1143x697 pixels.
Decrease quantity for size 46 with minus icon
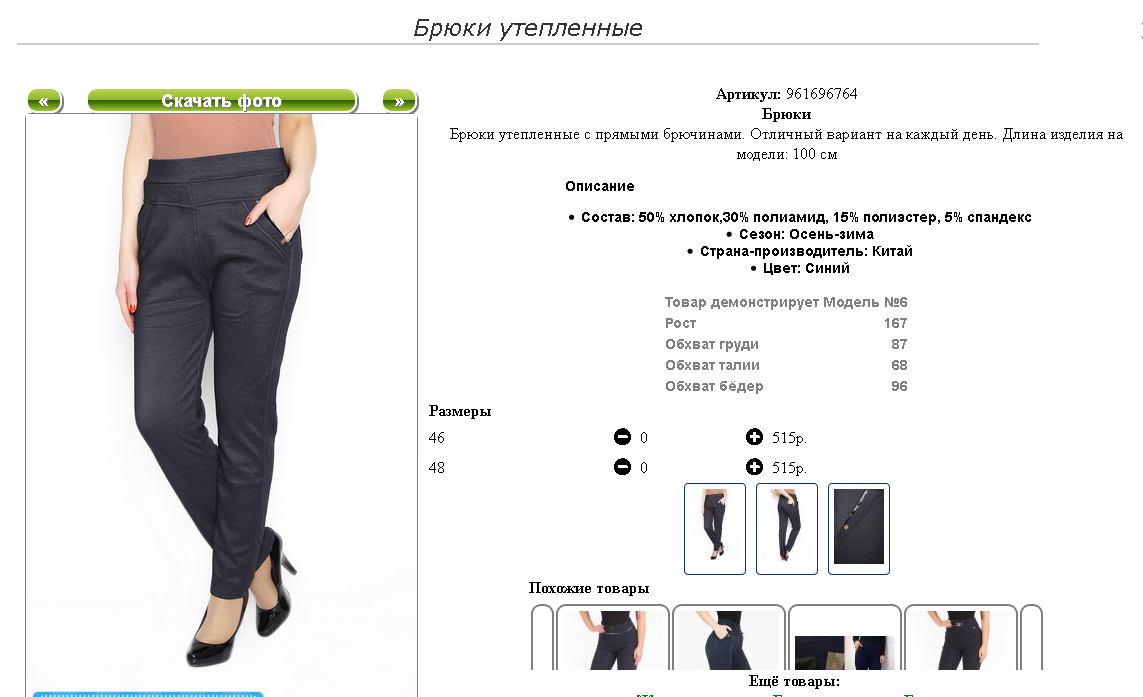click(x=622, y=437)
